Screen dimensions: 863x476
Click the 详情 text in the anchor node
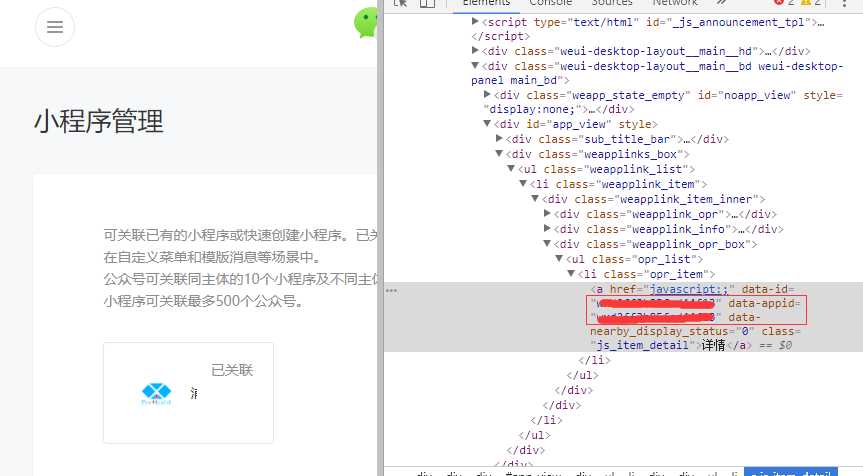[x=713, y=346]
